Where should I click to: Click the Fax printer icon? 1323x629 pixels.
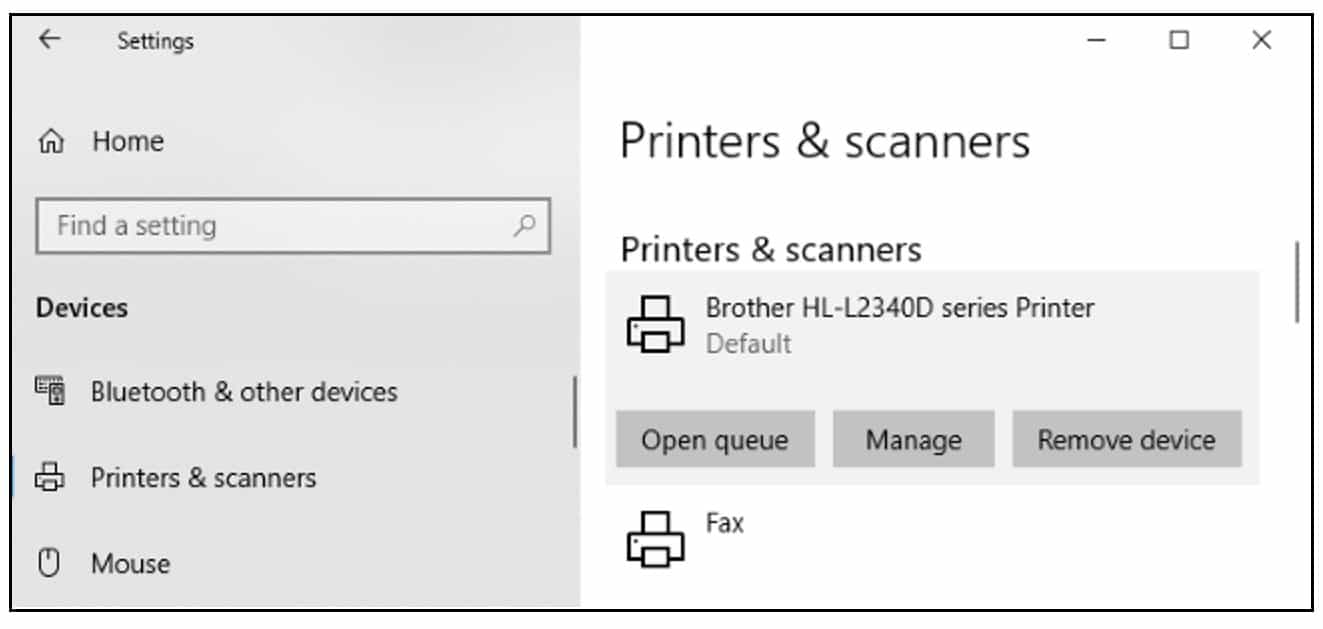656,538
